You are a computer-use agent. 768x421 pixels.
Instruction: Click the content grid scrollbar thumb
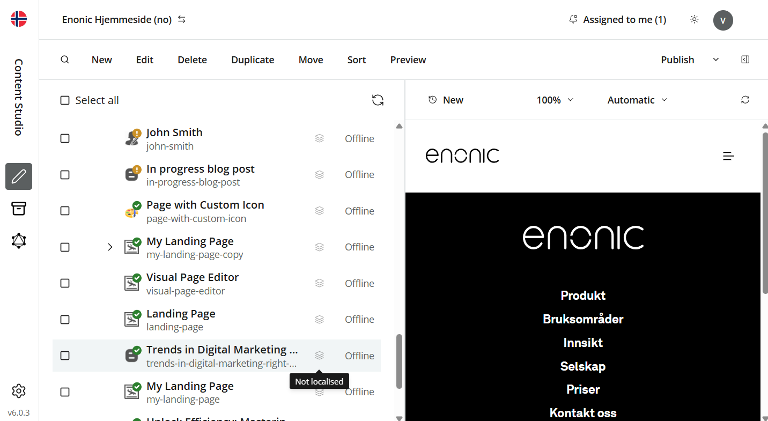tap(399, 361)
